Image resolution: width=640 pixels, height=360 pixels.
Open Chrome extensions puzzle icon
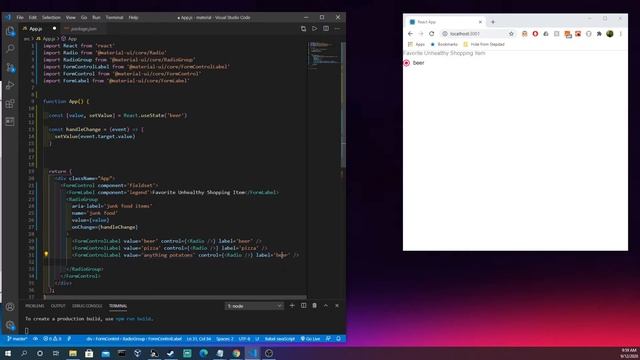(599, 34)
